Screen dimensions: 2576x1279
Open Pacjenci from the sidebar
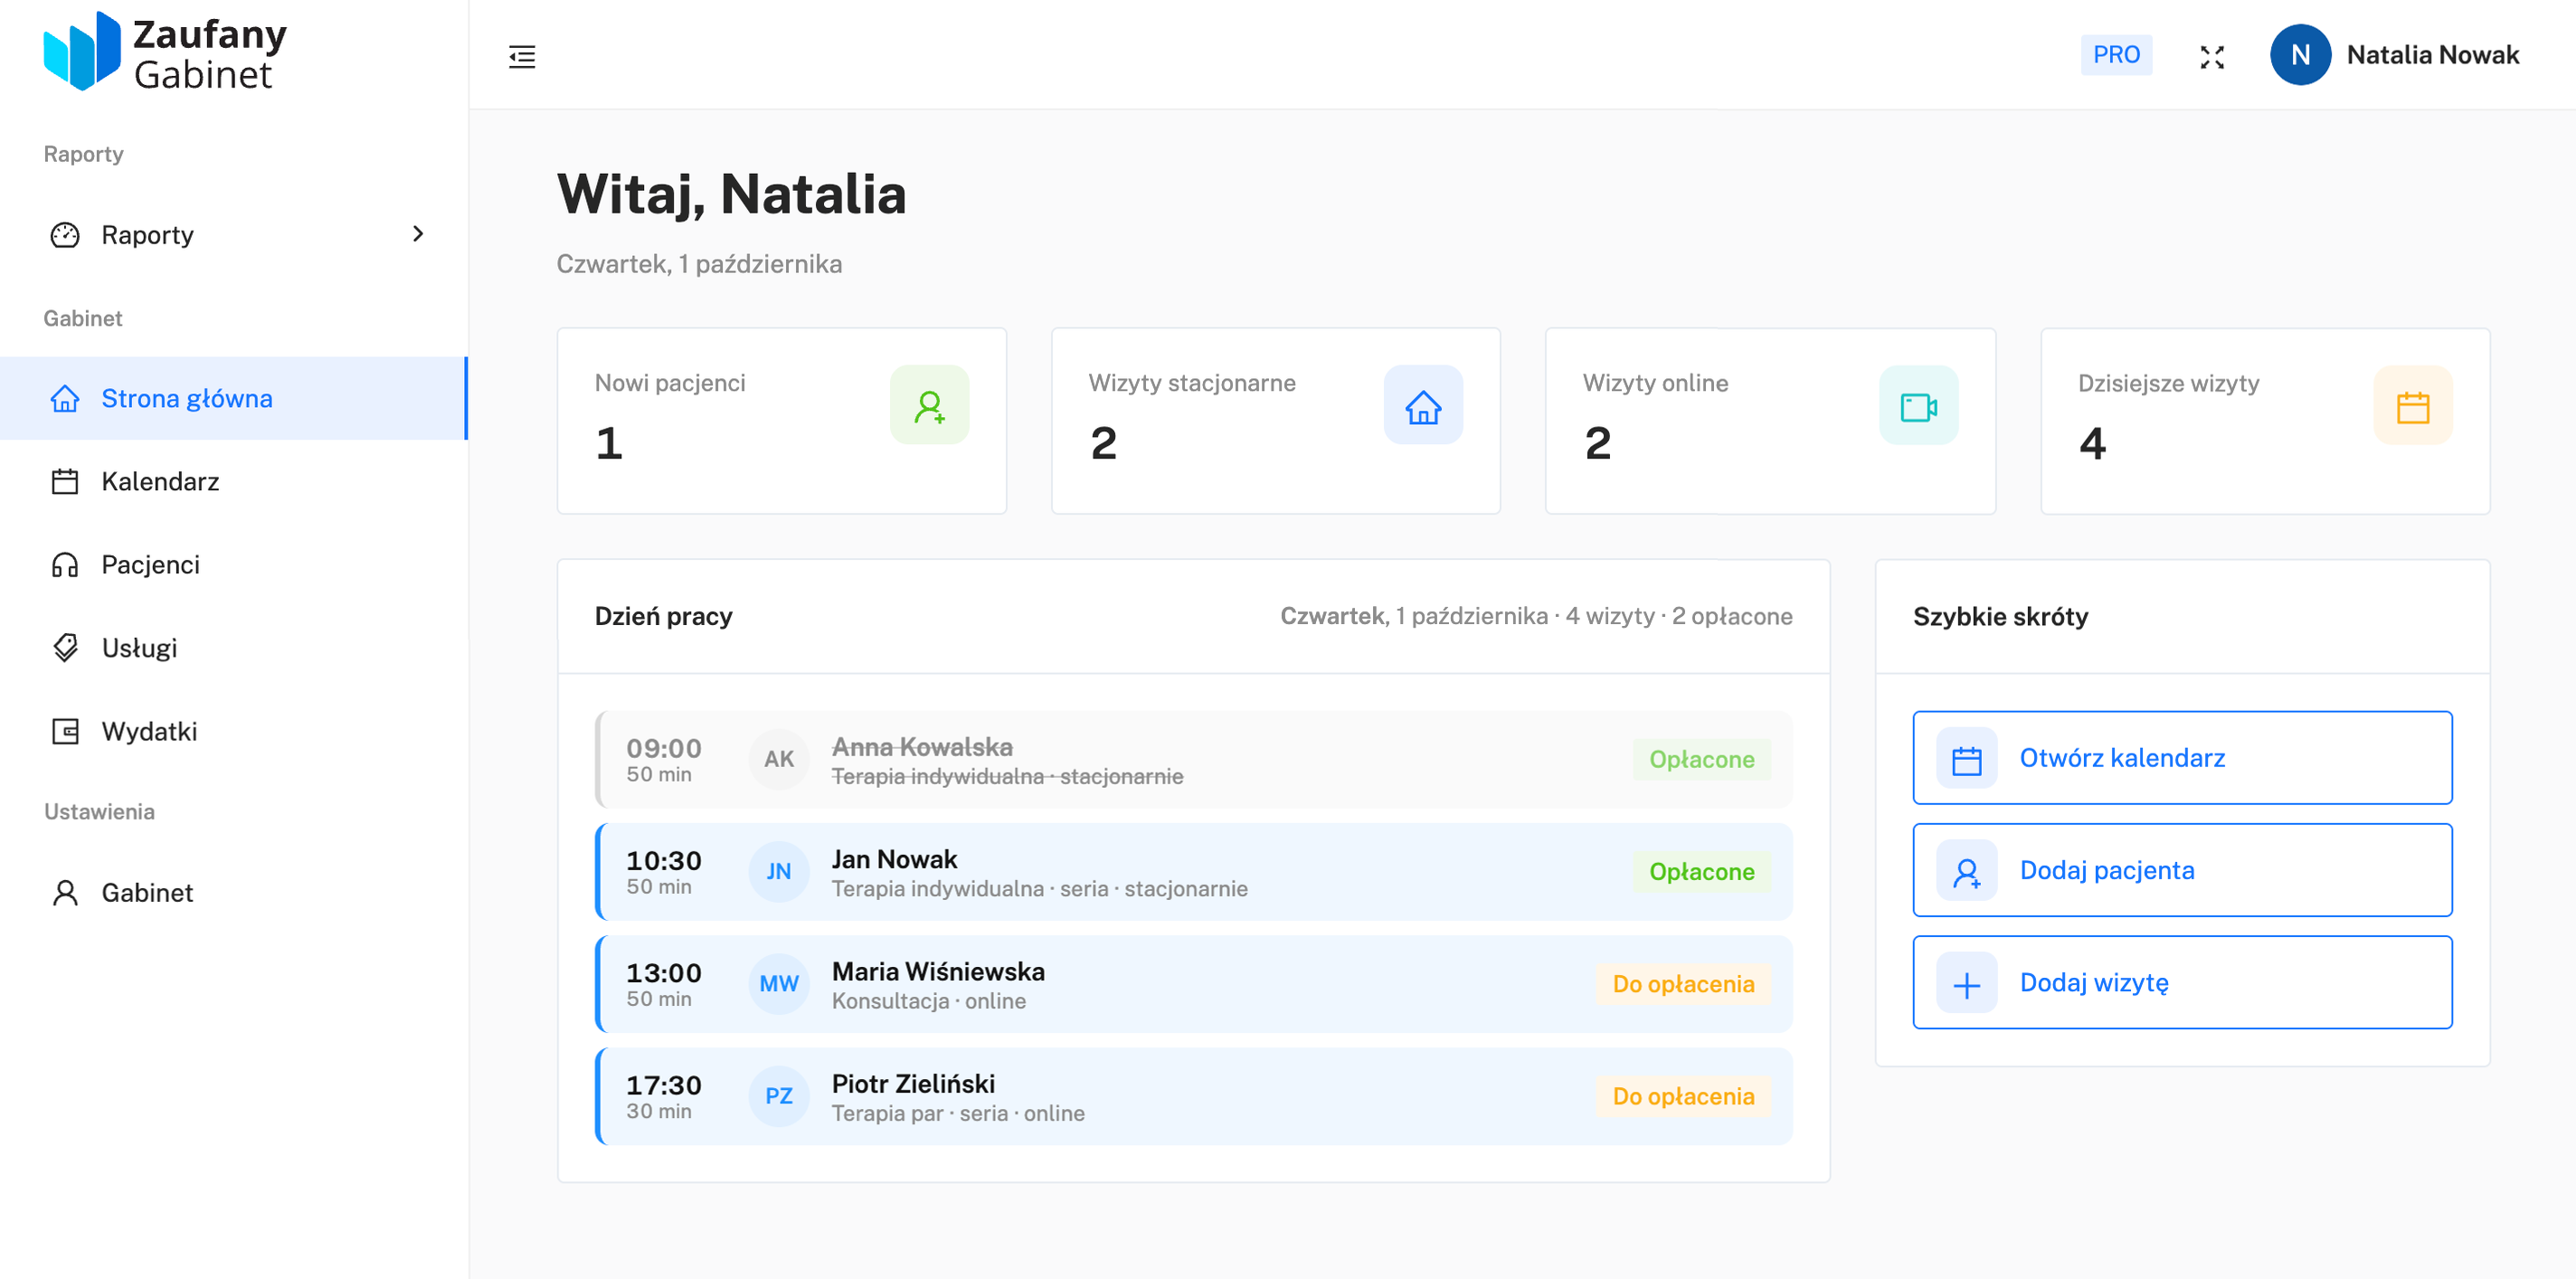[234, 565]
